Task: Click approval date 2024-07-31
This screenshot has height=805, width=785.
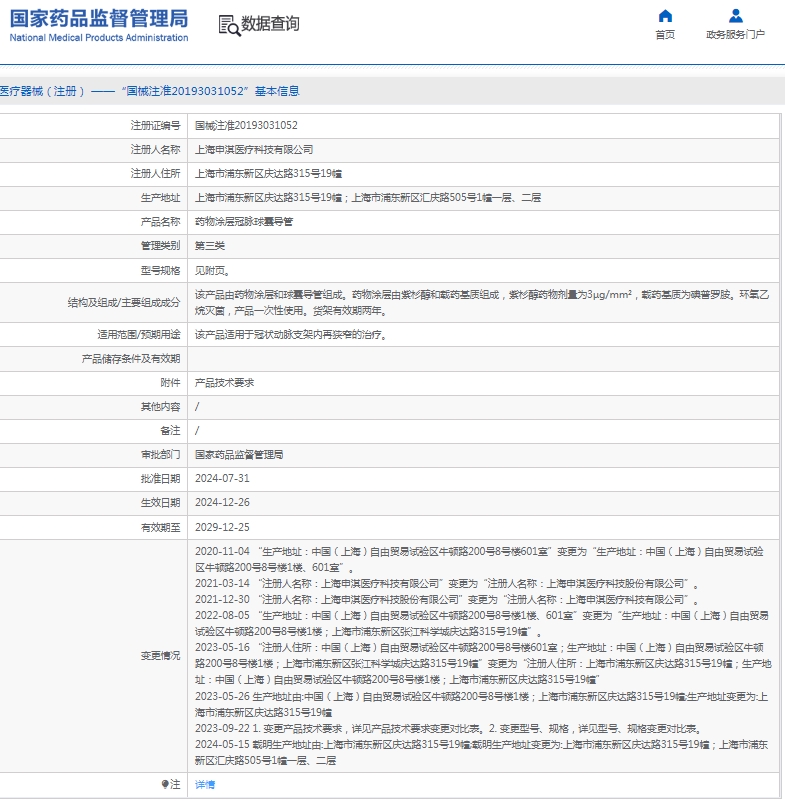Action: pyautogui.click(x=222, y=478)
